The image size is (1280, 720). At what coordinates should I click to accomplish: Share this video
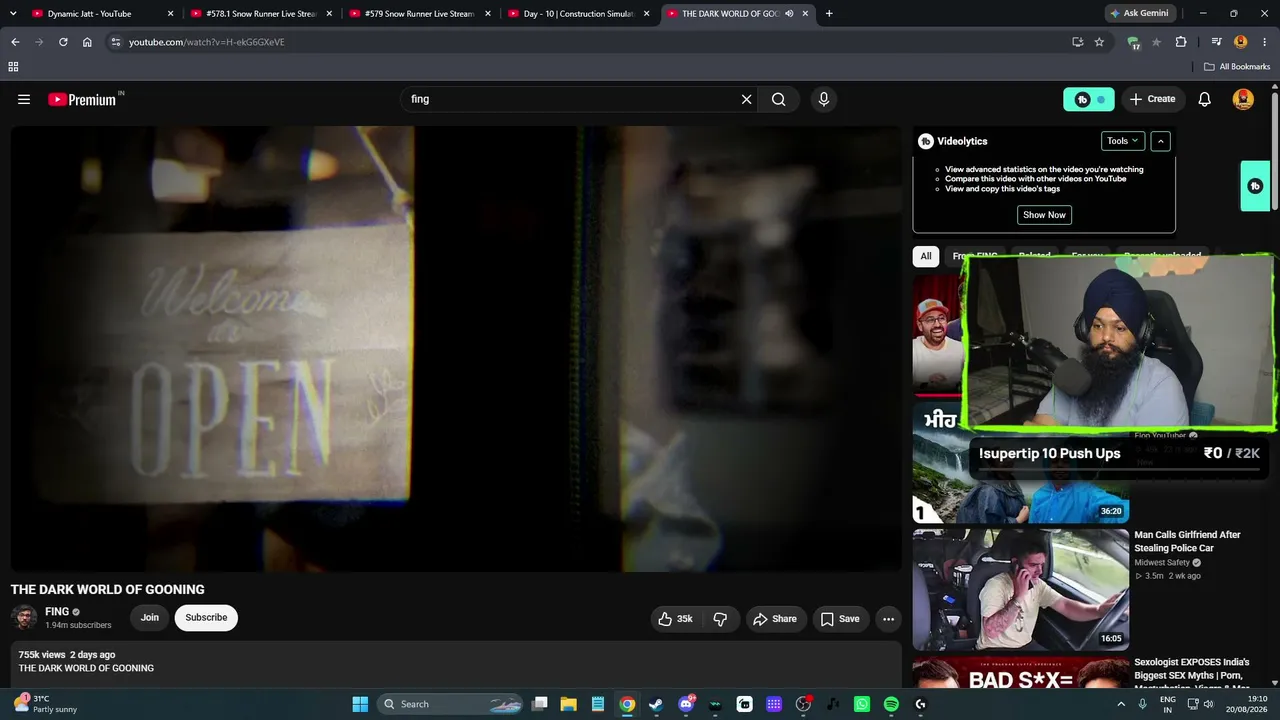pos(775,619)
